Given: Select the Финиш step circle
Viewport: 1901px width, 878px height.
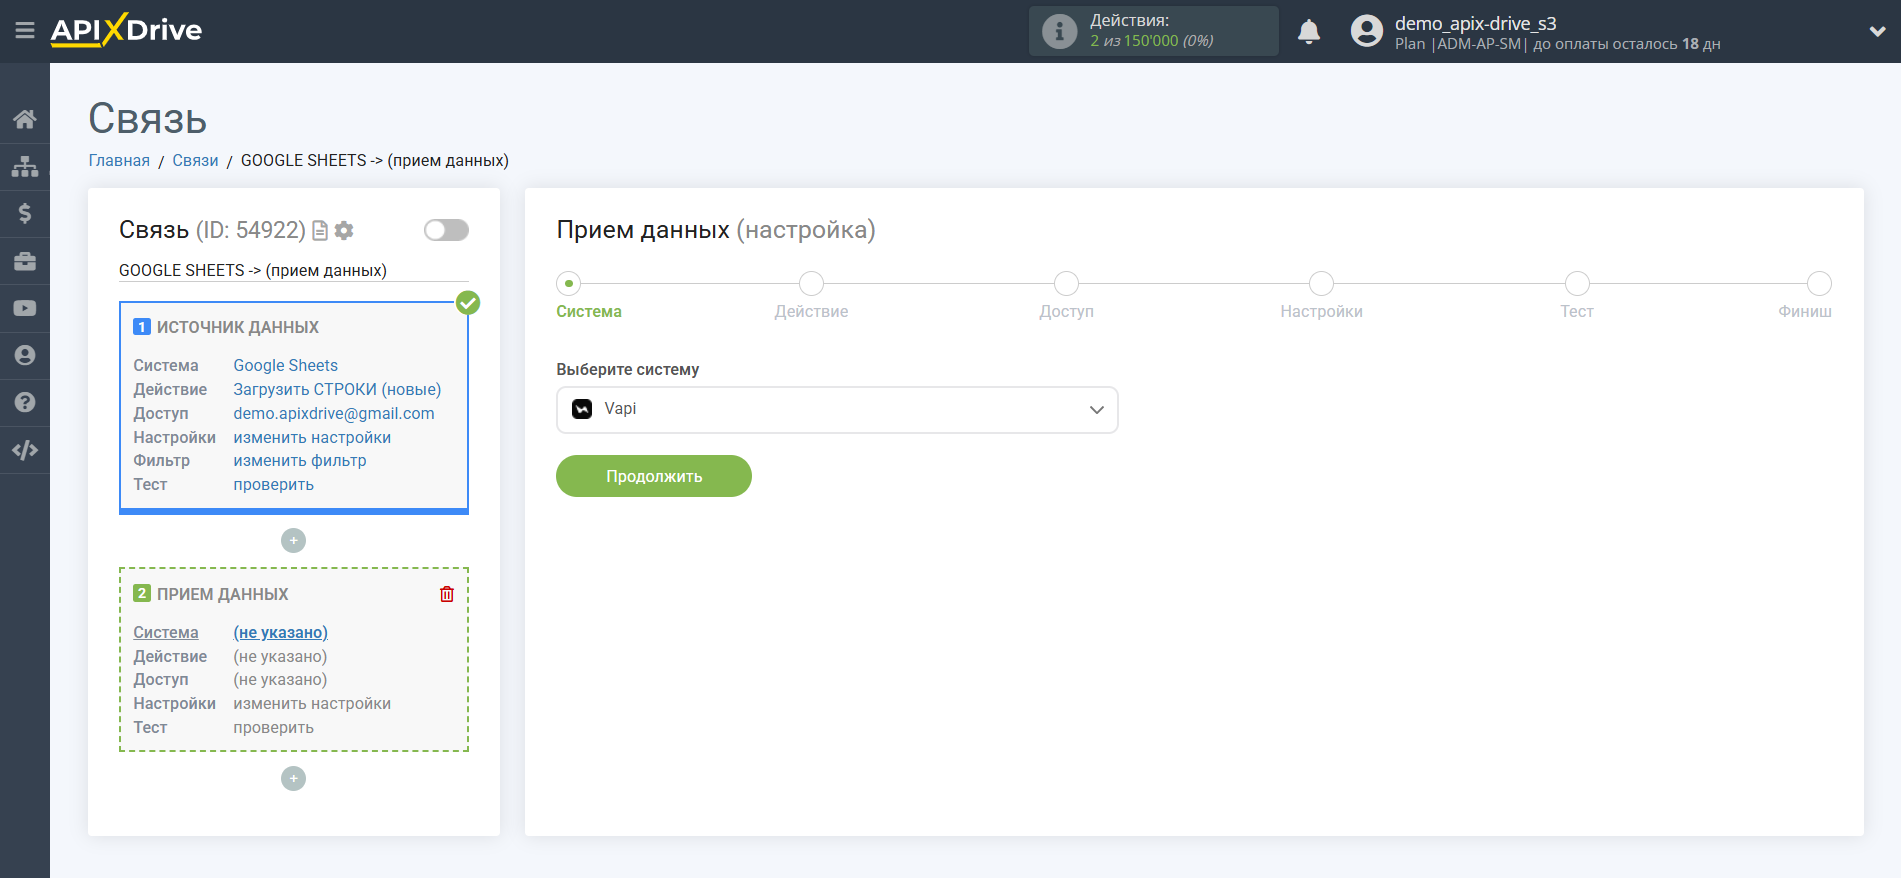Looking at the screenshot, I should point(1820,283).
